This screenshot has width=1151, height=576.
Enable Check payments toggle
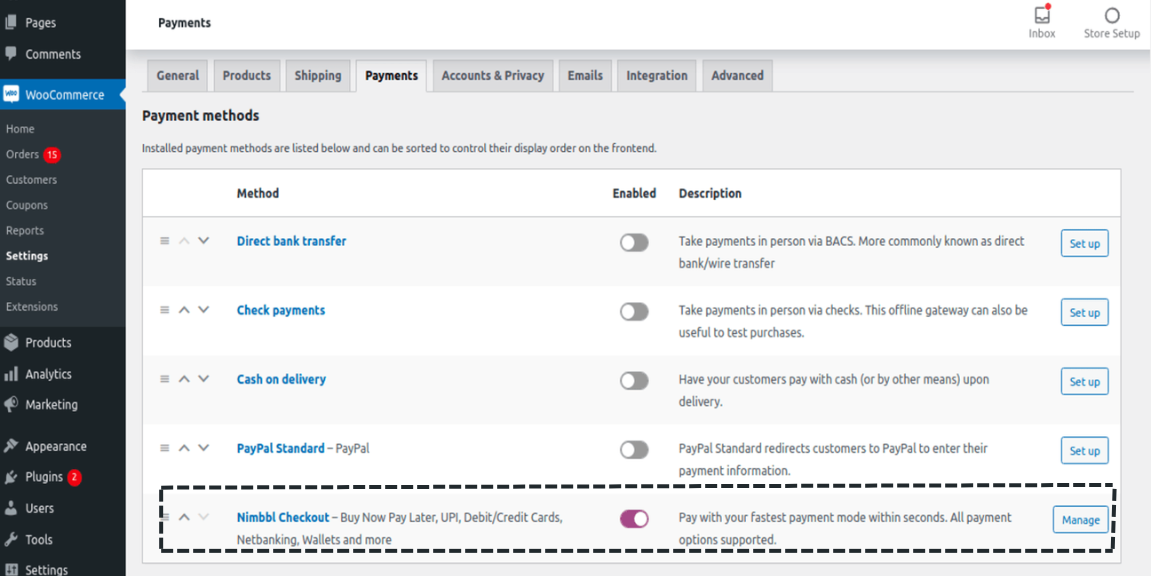tap(634, 312)
